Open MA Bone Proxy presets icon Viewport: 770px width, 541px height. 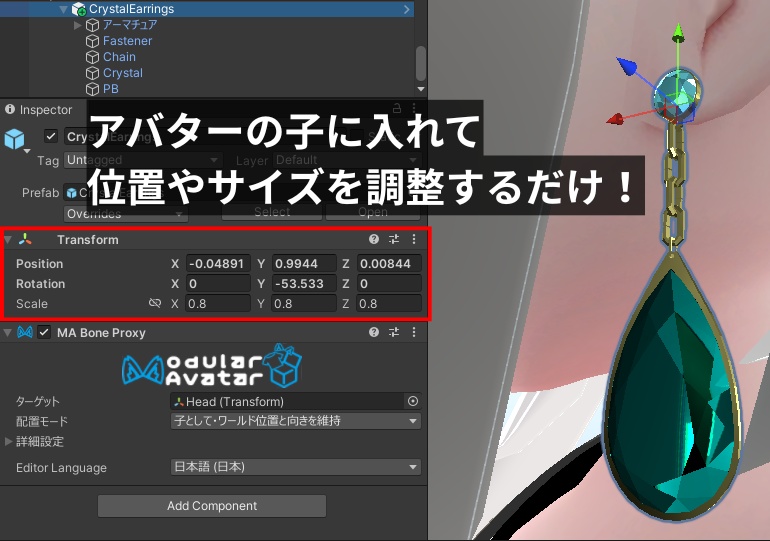(x=394, y=332)
